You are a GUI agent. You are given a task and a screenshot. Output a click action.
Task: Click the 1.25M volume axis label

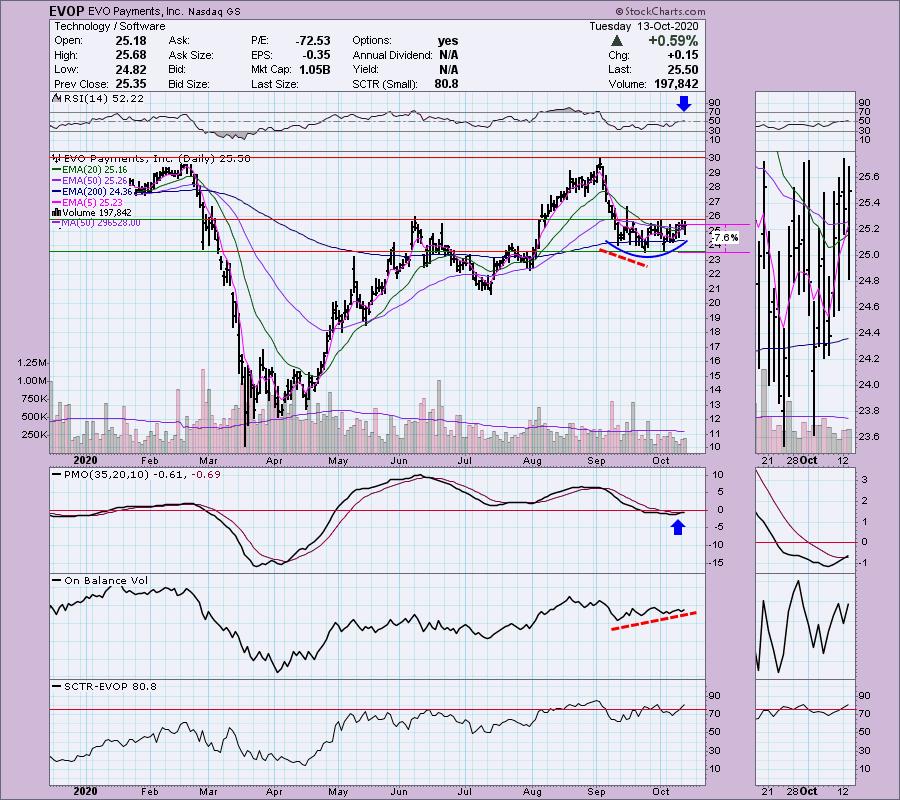point(32,363)
